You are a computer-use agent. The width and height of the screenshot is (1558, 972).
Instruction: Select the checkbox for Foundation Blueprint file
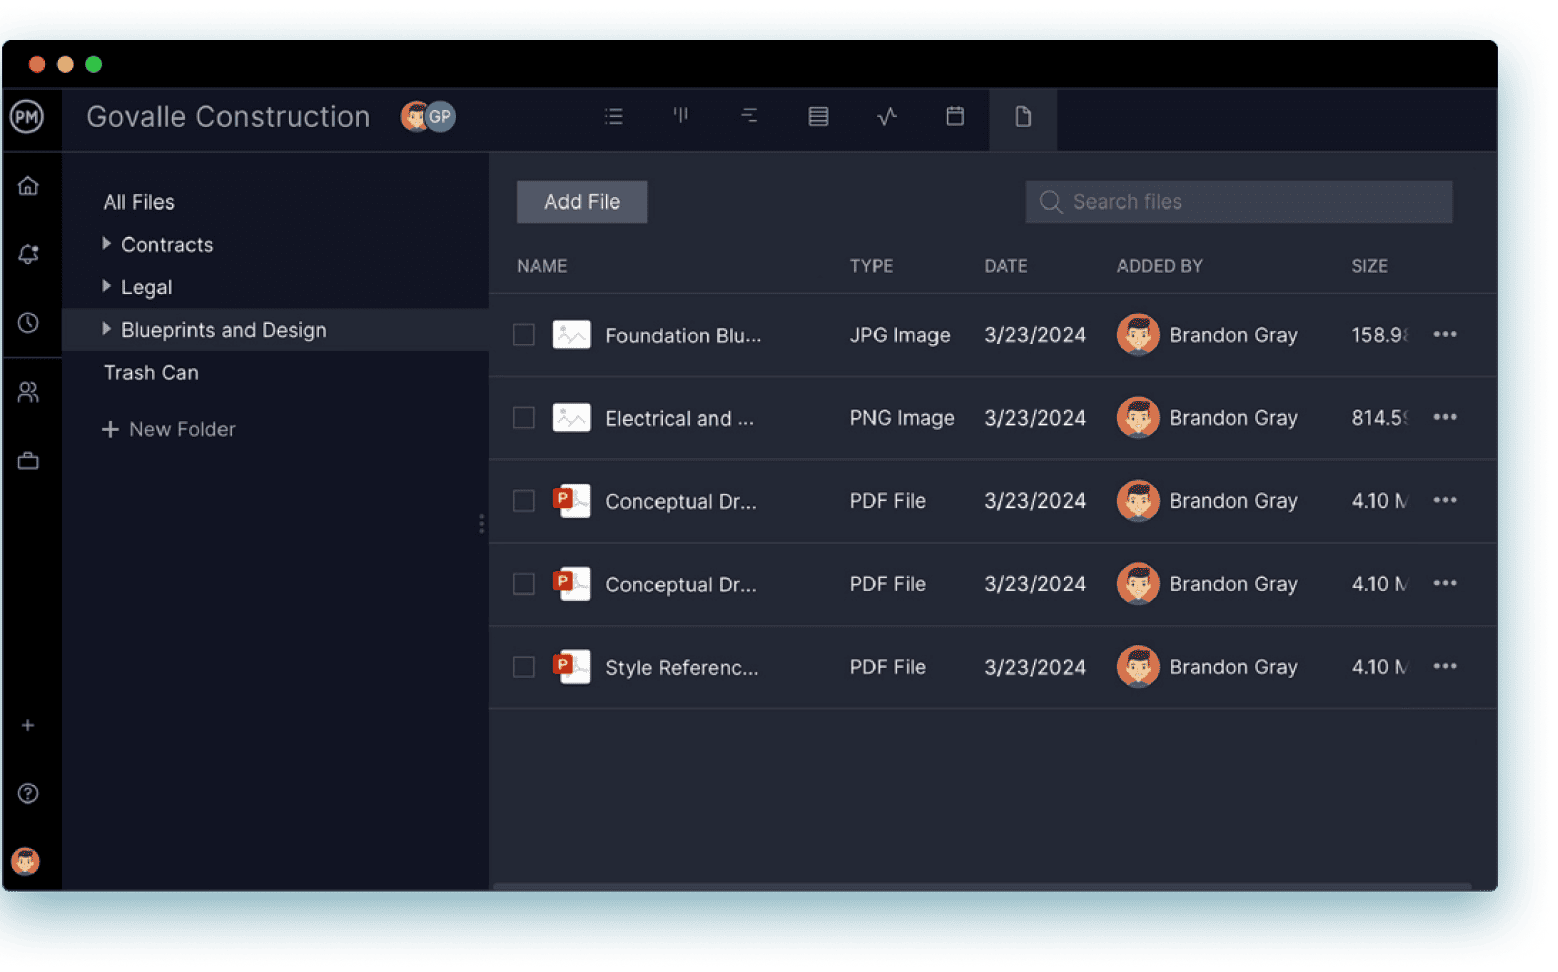coord(523,334)
